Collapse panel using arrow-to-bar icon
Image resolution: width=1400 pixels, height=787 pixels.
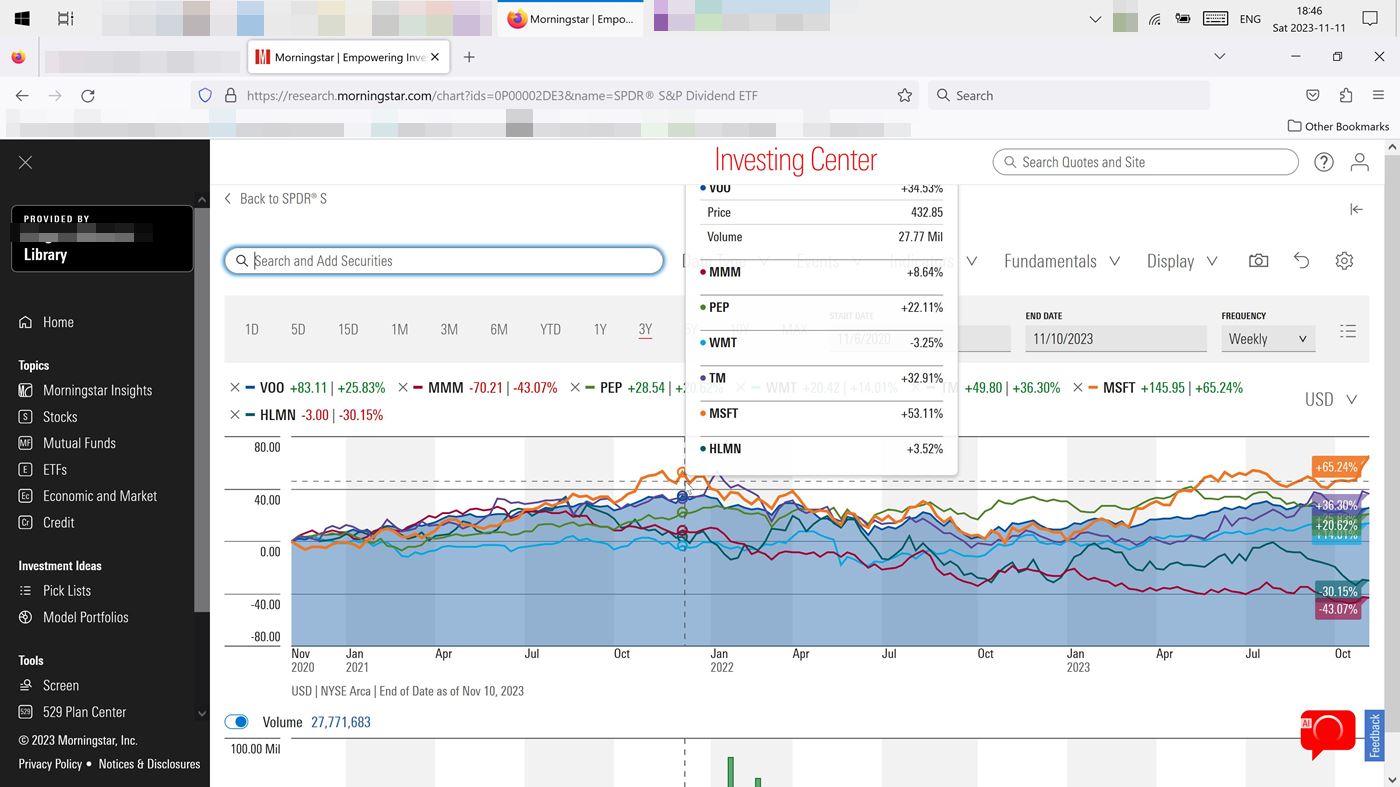coord(1356,209)
